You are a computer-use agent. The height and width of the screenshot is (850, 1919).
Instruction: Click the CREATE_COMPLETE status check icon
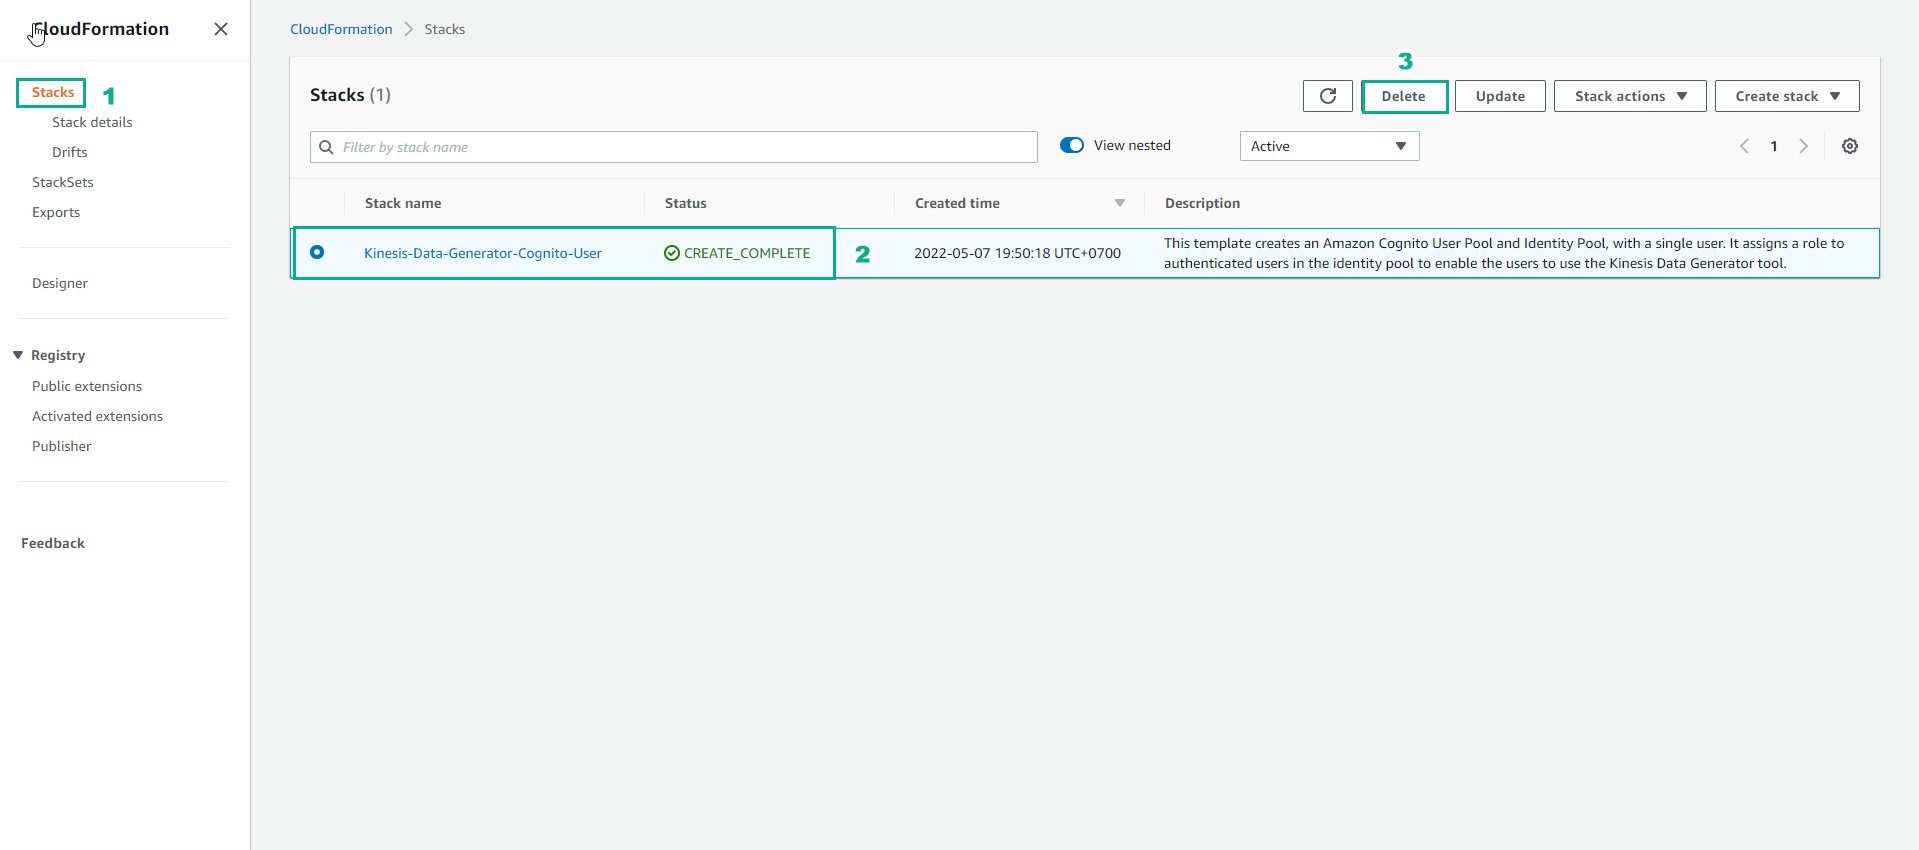click(672, 253)
